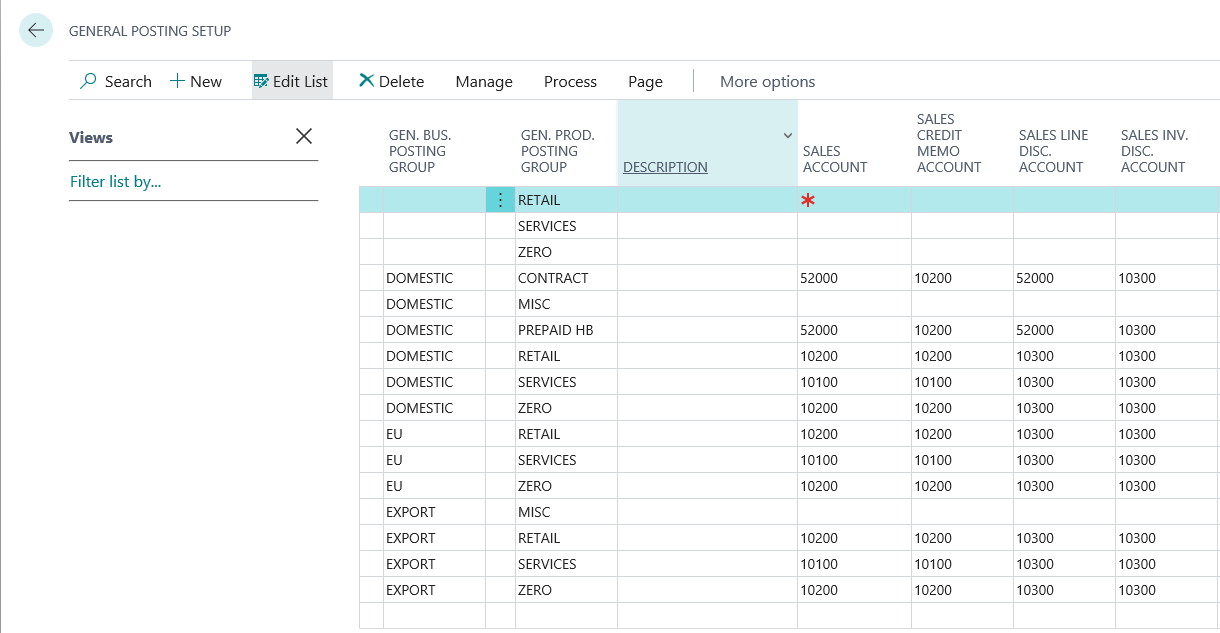Select the row selector for EXPORT MISC row

[x=371, y=512]
